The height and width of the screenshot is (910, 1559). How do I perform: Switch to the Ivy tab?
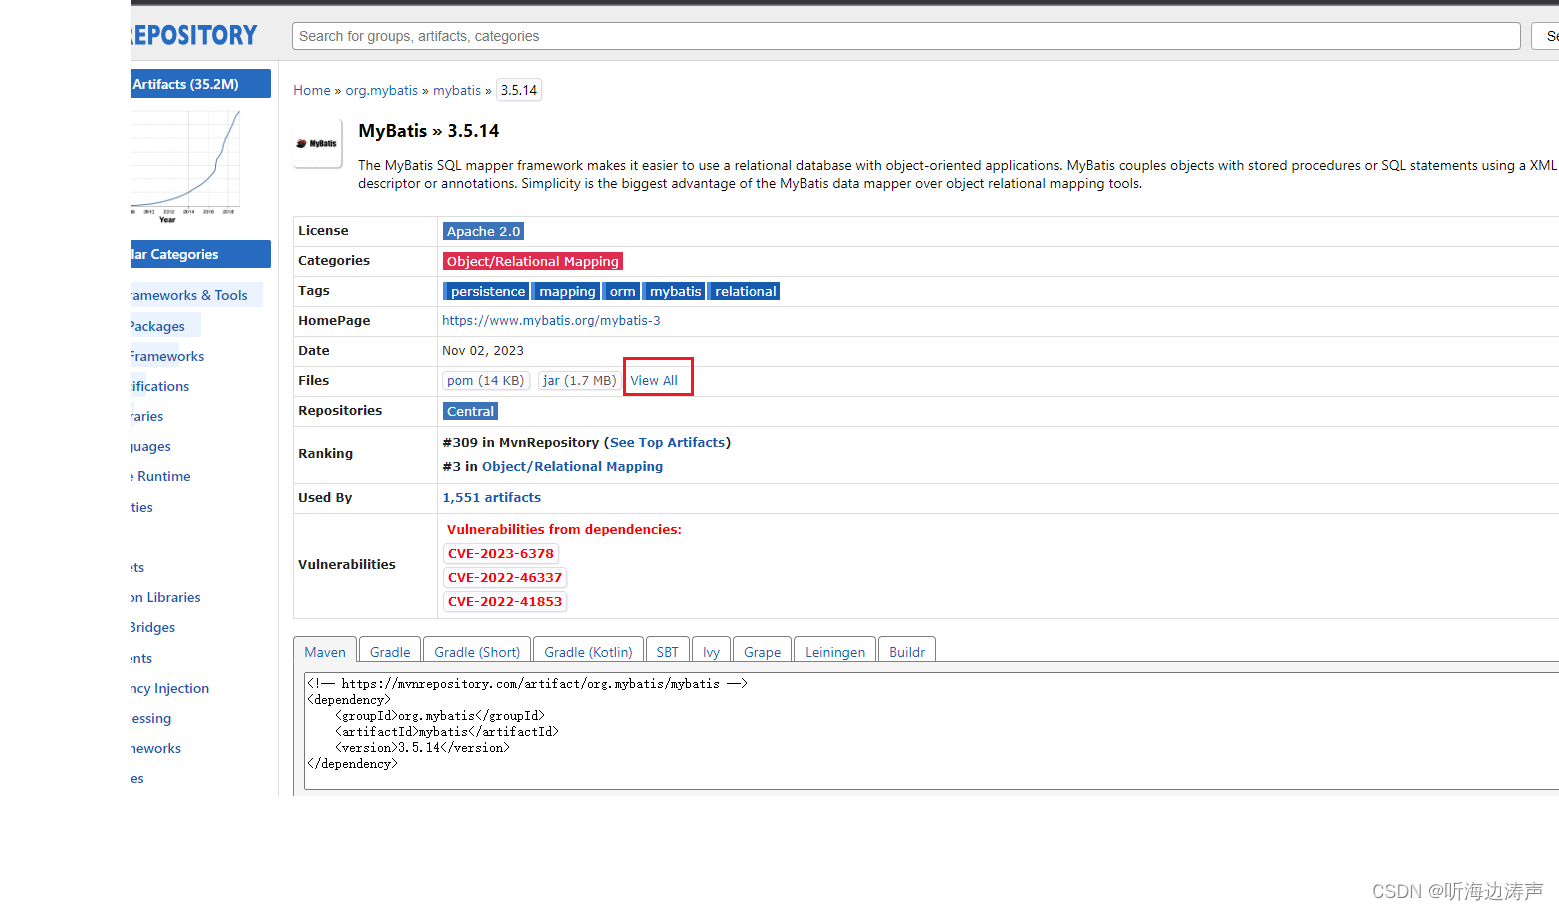click(x=711, y=651)
